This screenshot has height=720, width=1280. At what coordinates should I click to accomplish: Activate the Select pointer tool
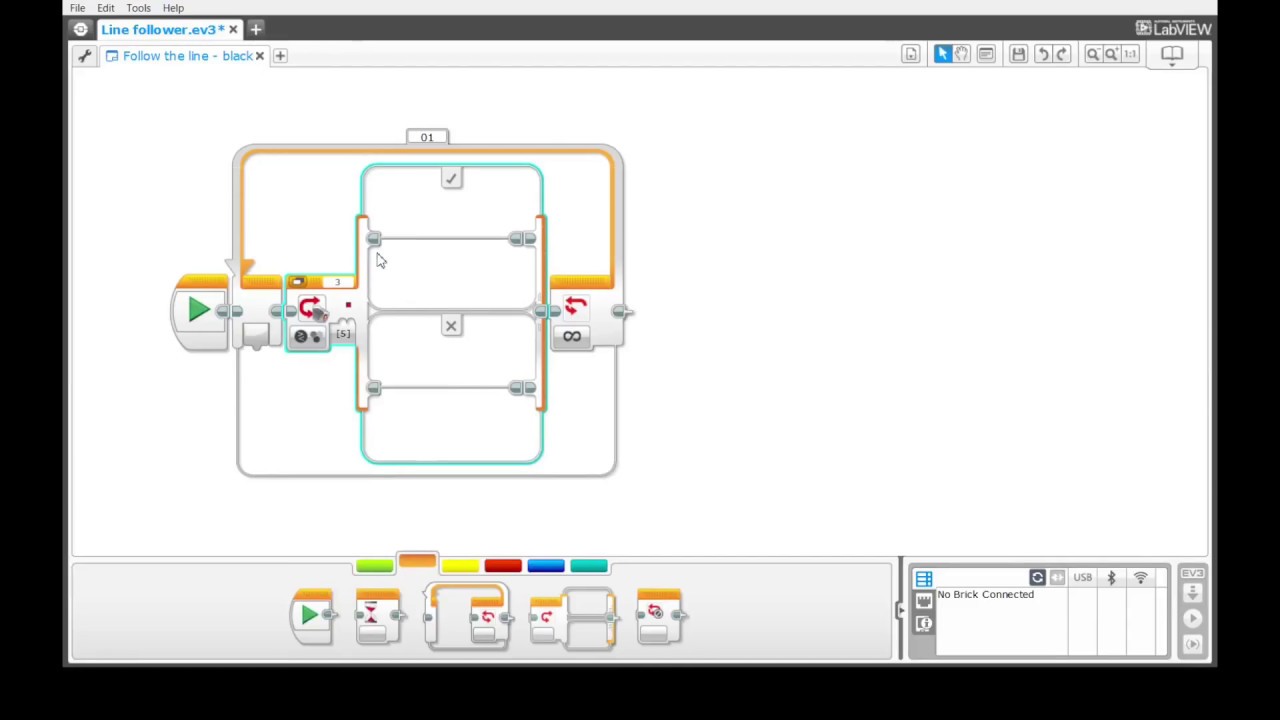point(942,54)
